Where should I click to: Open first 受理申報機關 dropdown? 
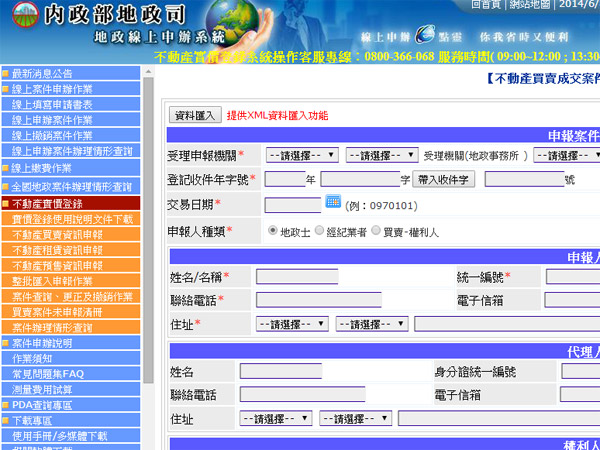(304, 155)
